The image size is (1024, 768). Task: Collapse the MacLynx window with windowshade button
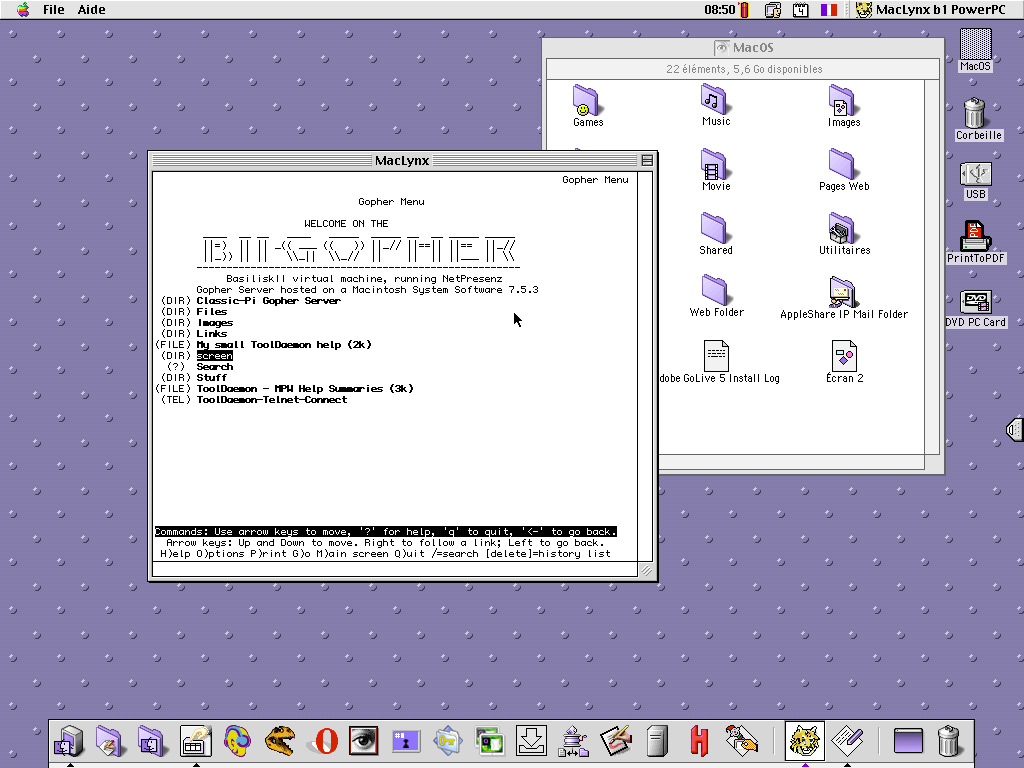click(647, 160)
